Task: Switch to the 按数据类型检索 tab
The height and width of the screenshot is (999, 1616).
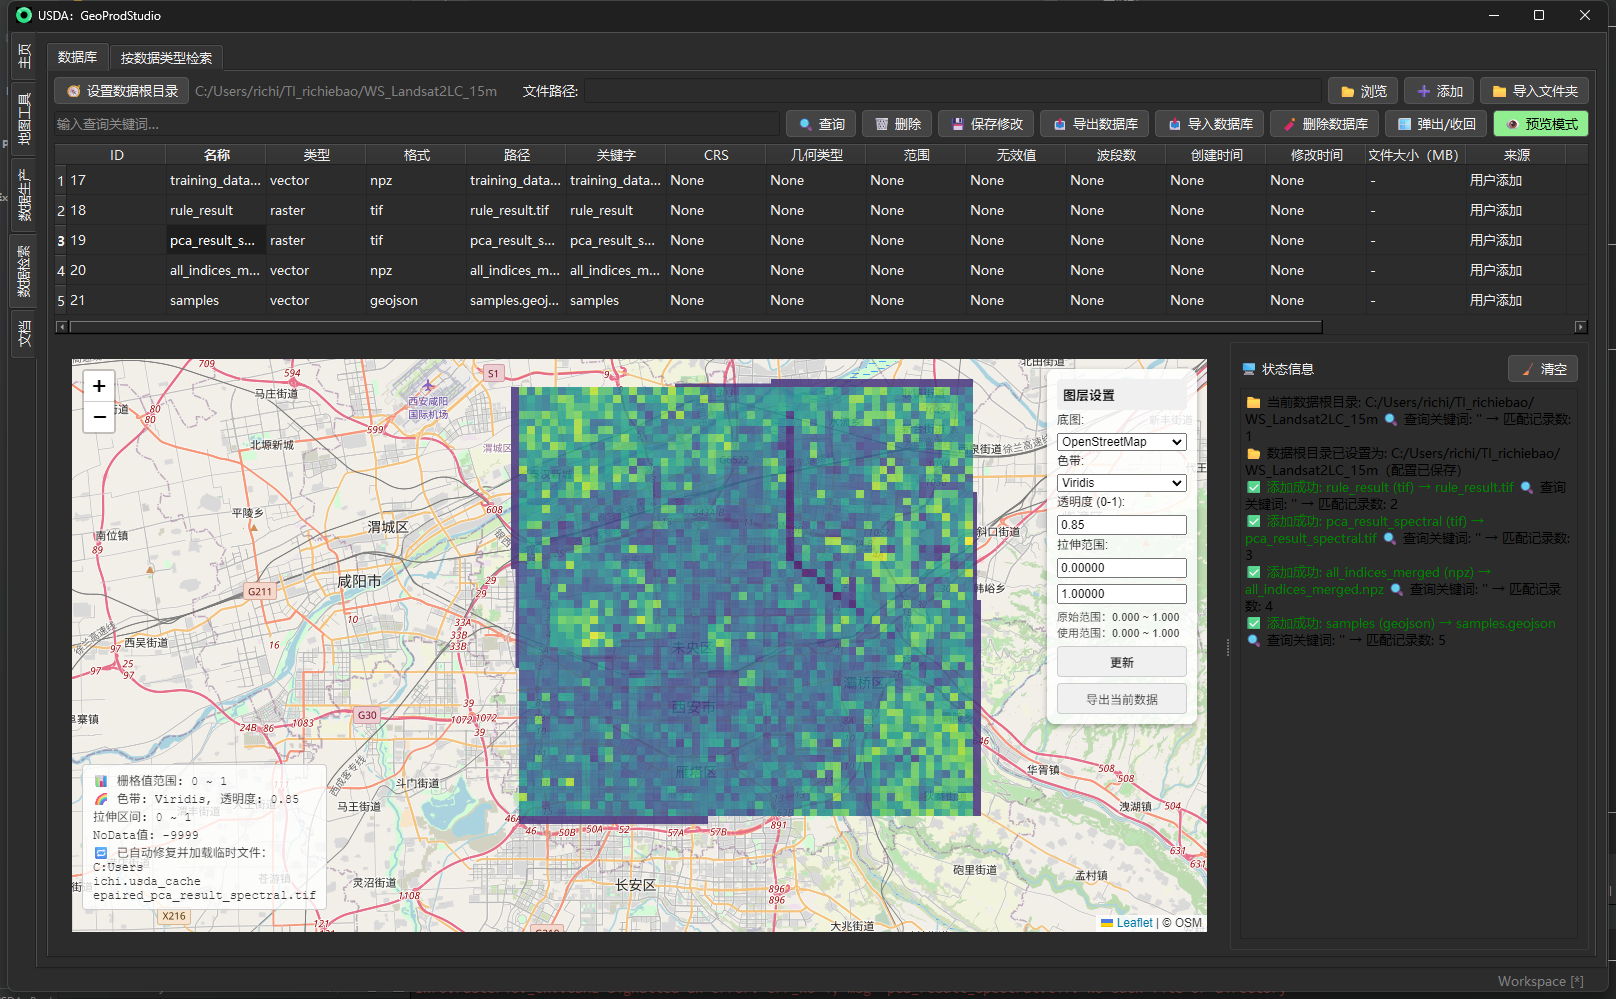Action: click(166, 57)
